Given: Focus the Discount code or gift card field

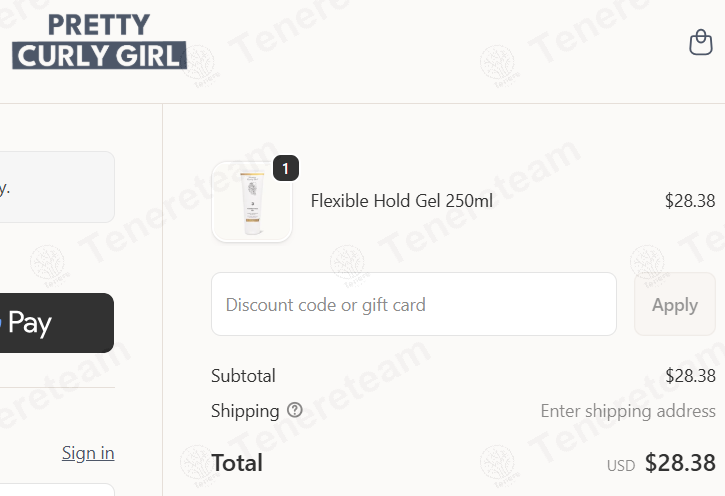Looking at the screenshot, I should [414, 304].
